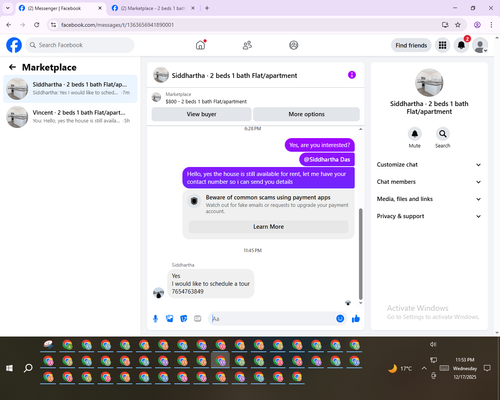Search in conversation magnifier icon
This screenshot has height=400, width=500.
443,134
